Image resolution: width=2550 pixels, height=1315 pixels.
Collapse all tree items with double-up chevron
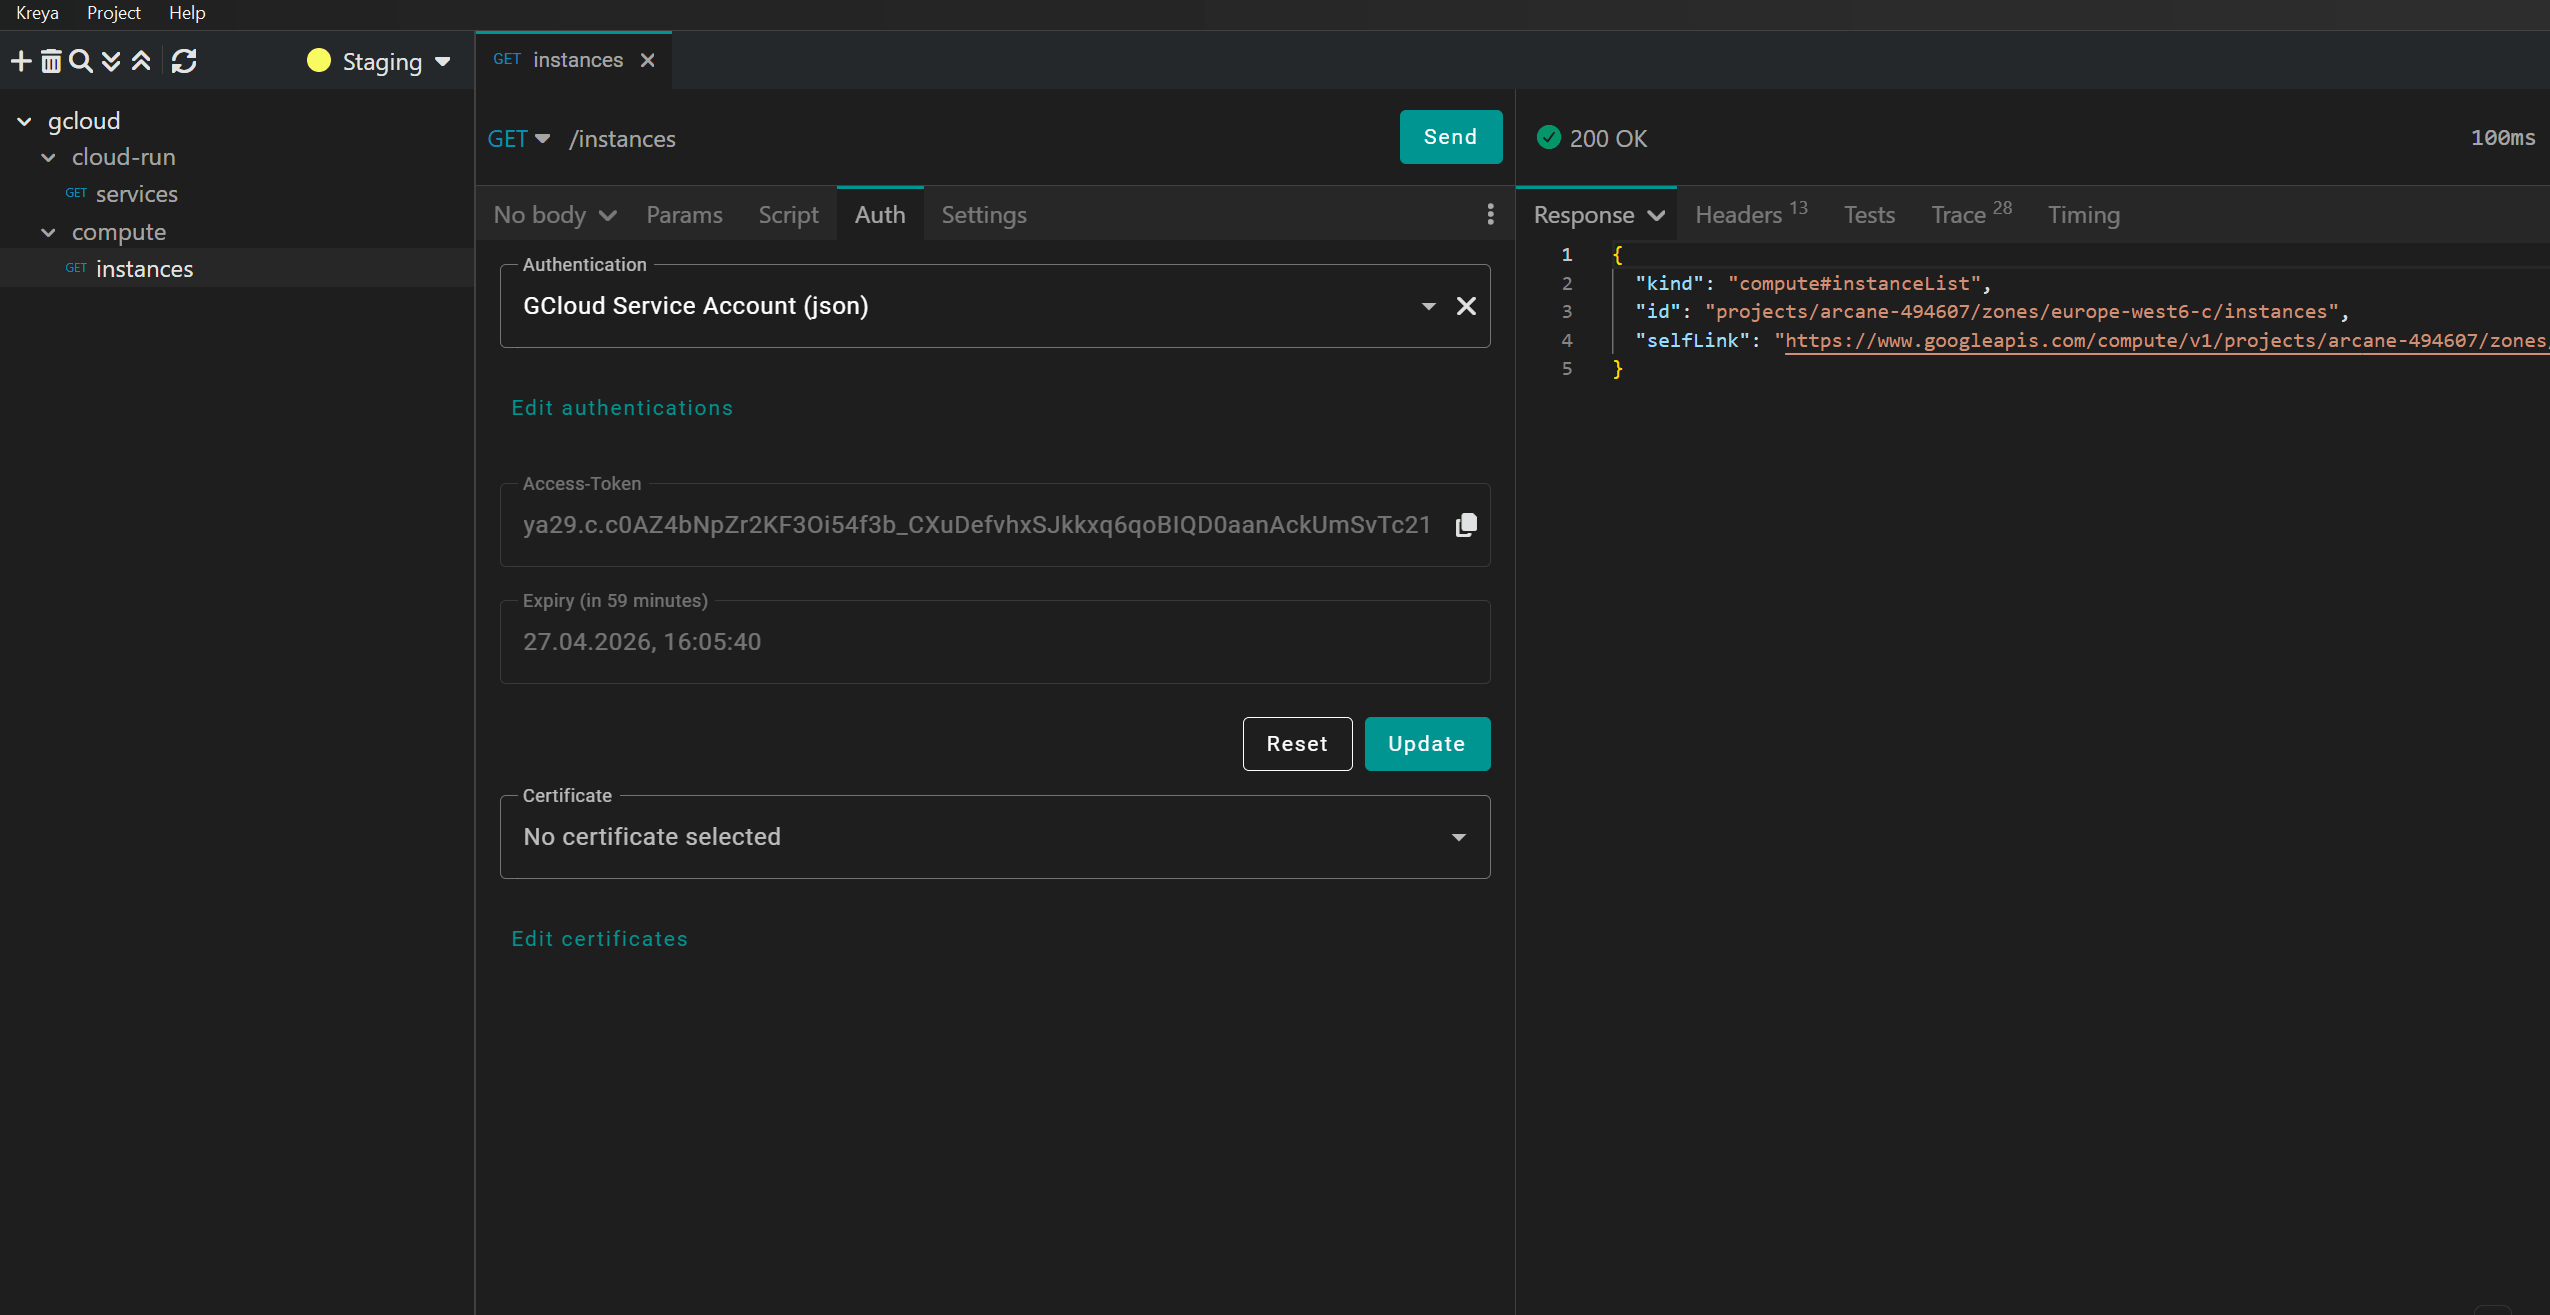pyautogui.click(x=141, y=62)
